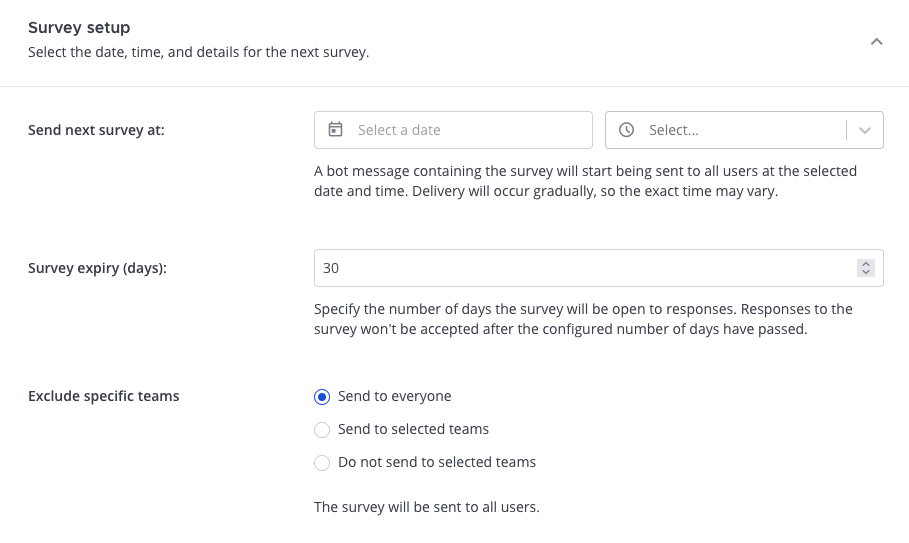Collapse the Survey setup section chevron

(876, 42)
